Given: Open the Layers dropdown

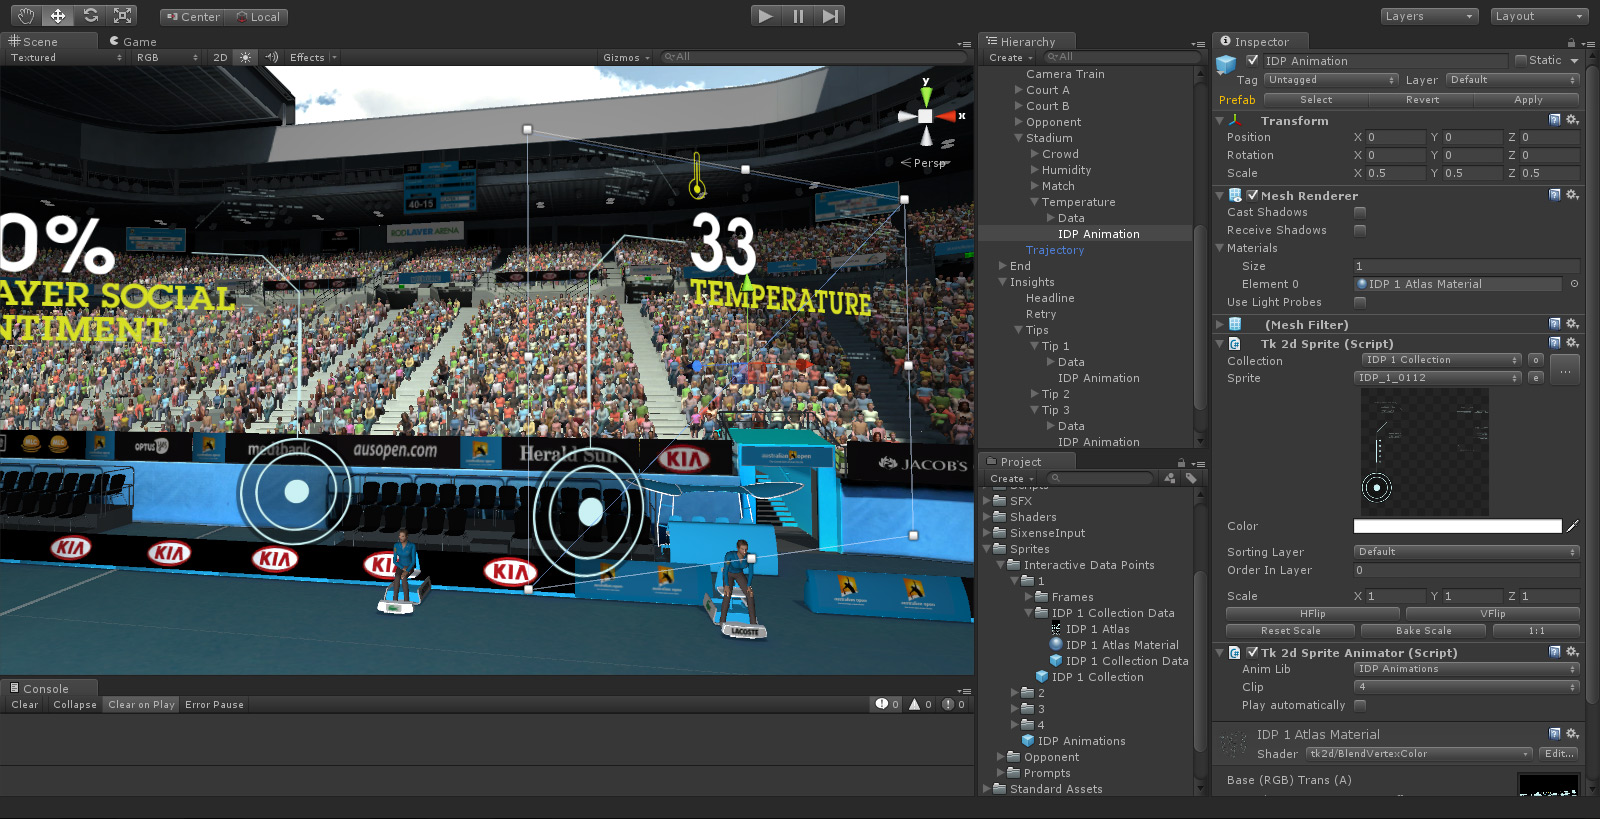Looking at the screenshot, I should tap(1429, 16).
